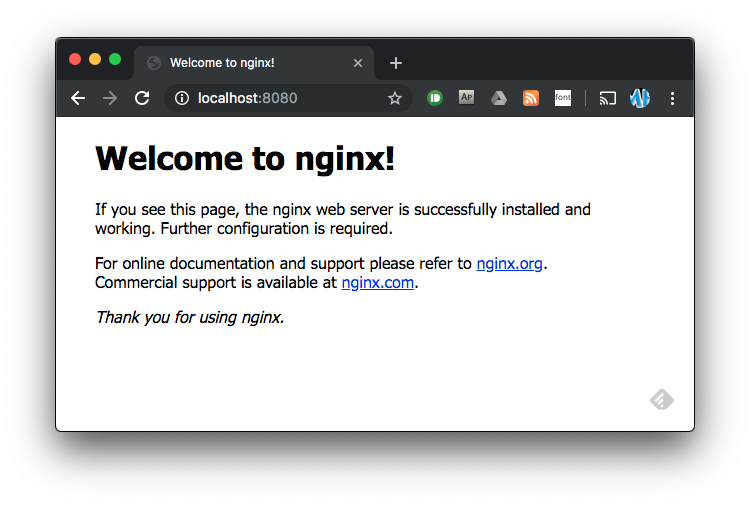Minimize the window with yellow button

[95, 59]
